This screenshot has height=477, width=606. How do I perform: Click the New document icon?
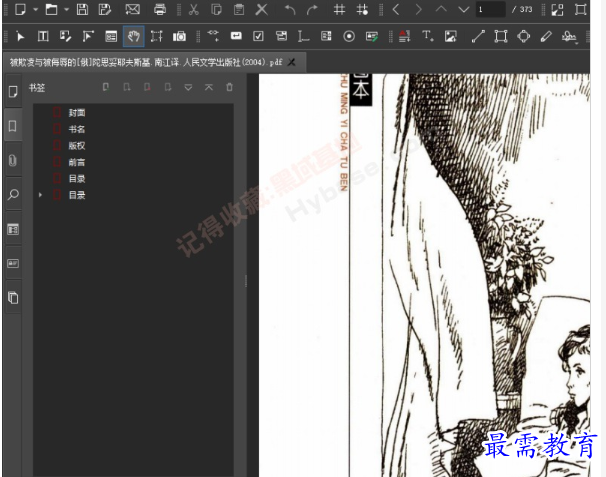[20, 9]
